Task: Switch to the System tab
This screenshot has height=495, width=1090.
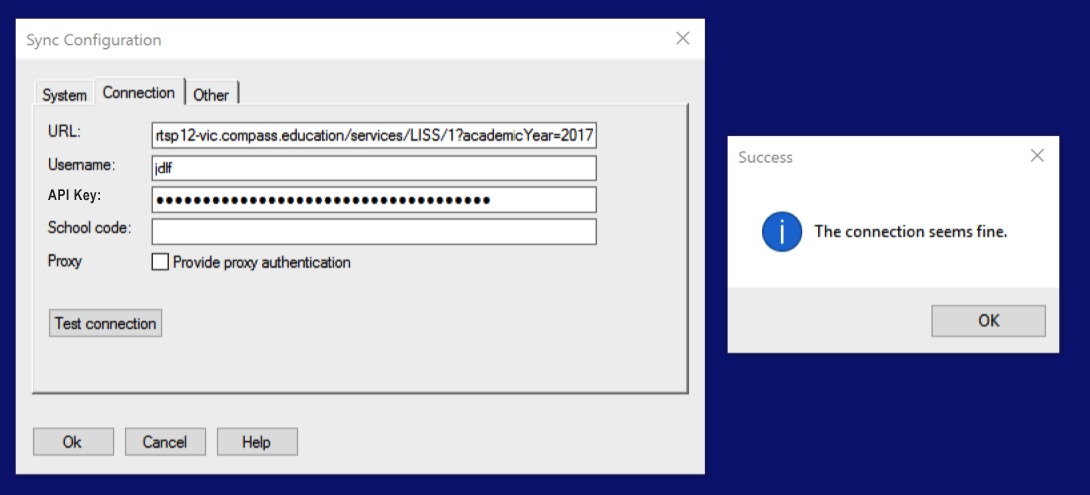Action: pos(64,95)
